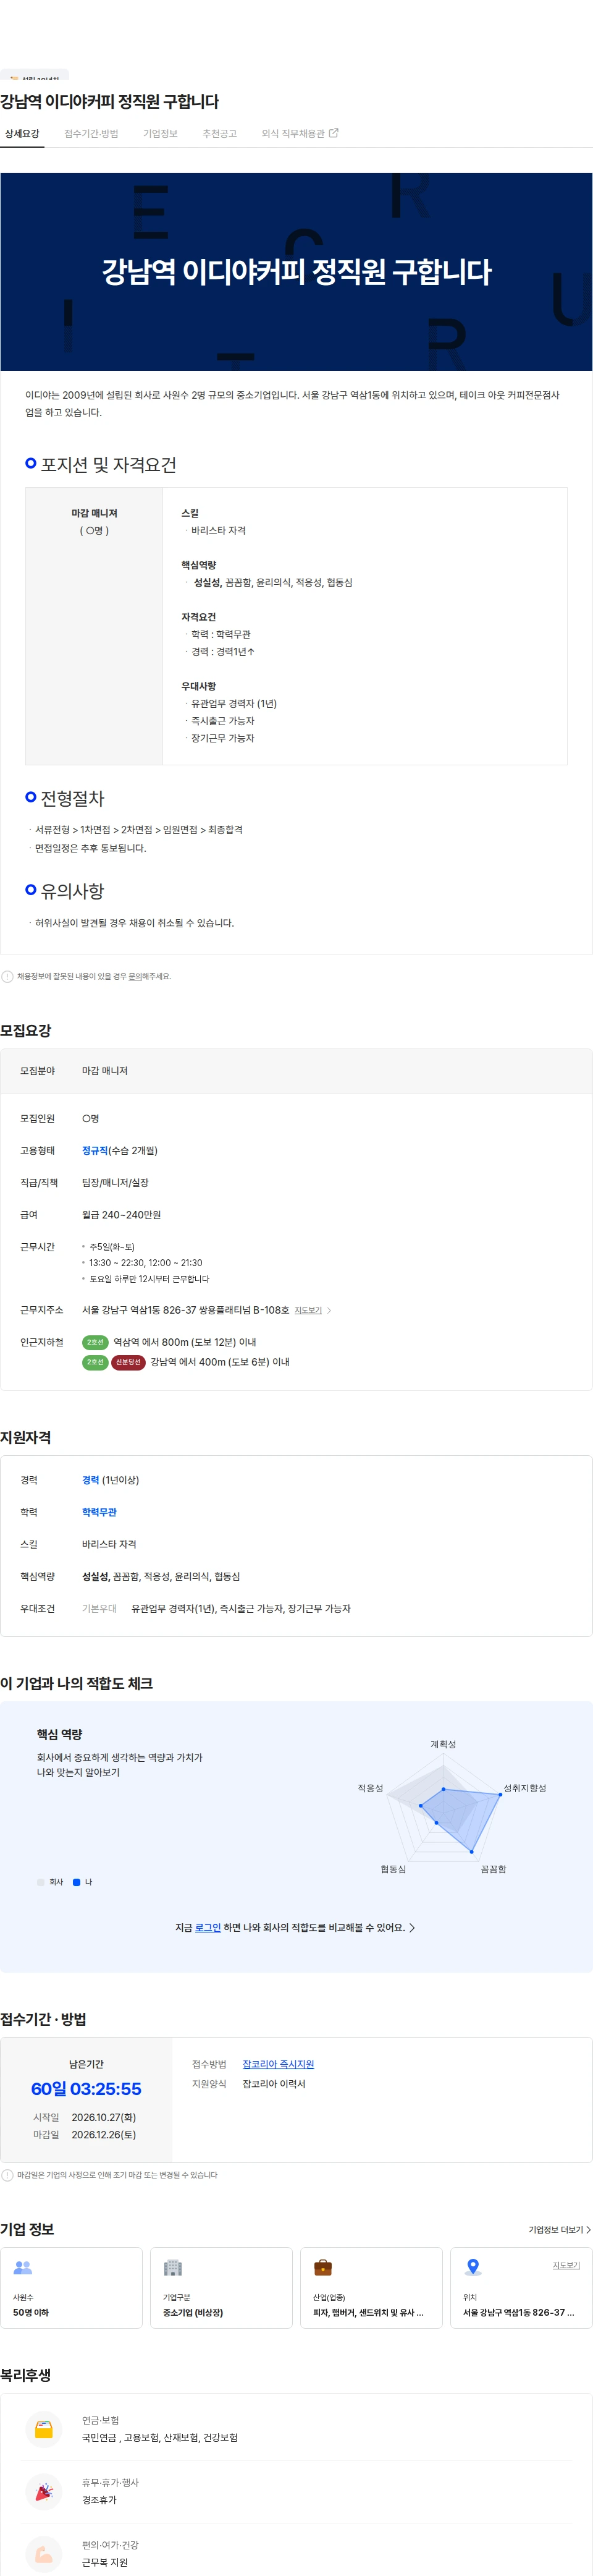Click the 바리스타 자격 skill in 지원자격

pos(109,1544)
